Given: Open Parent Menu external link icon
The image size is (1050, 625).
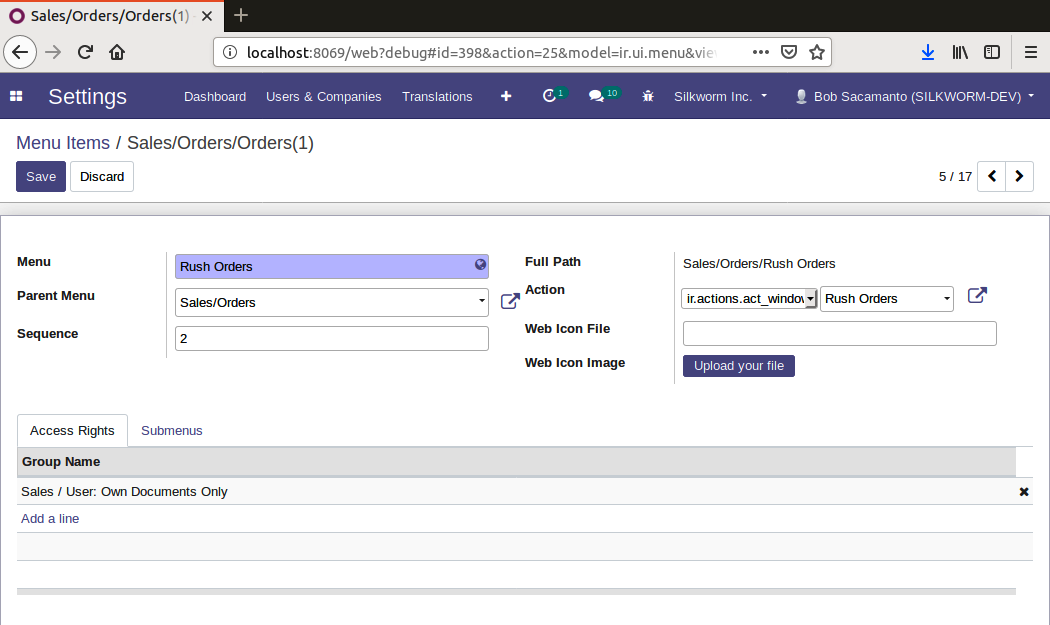Looking at the screenshot, I should point(510,301).
